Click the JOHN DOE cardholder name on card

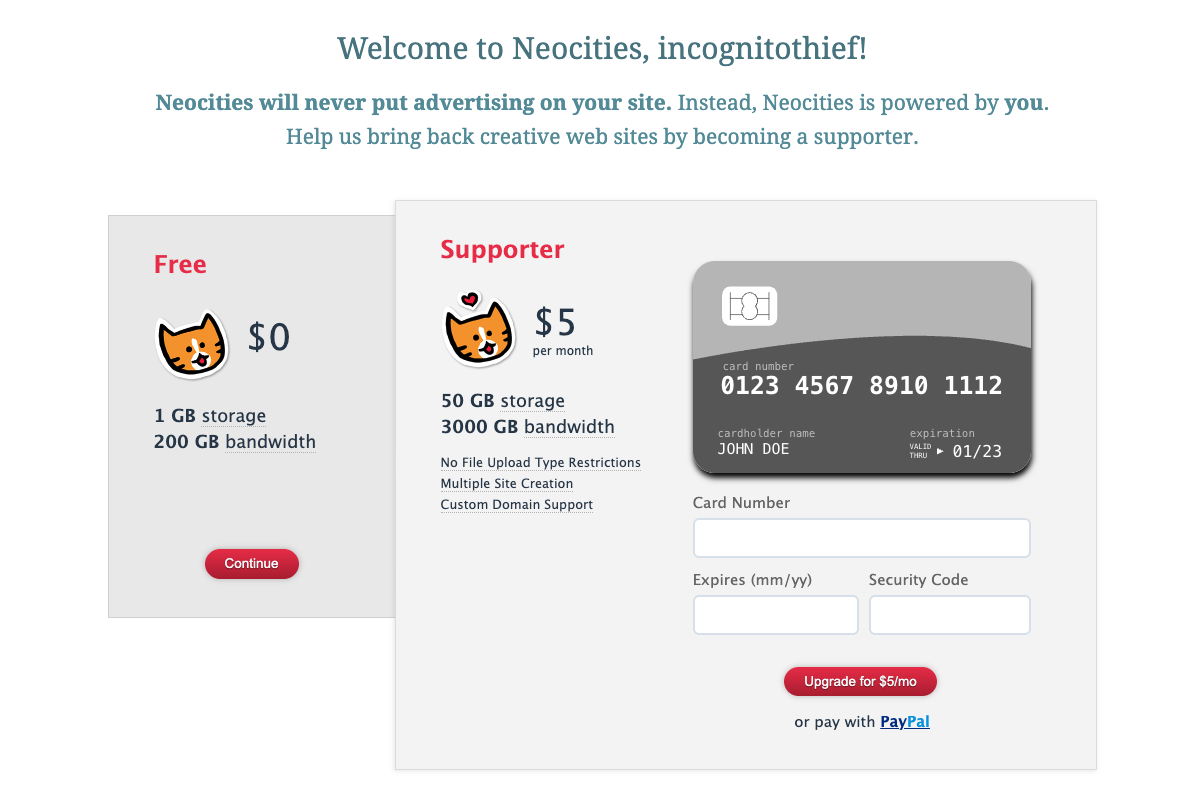coord(753,449)
